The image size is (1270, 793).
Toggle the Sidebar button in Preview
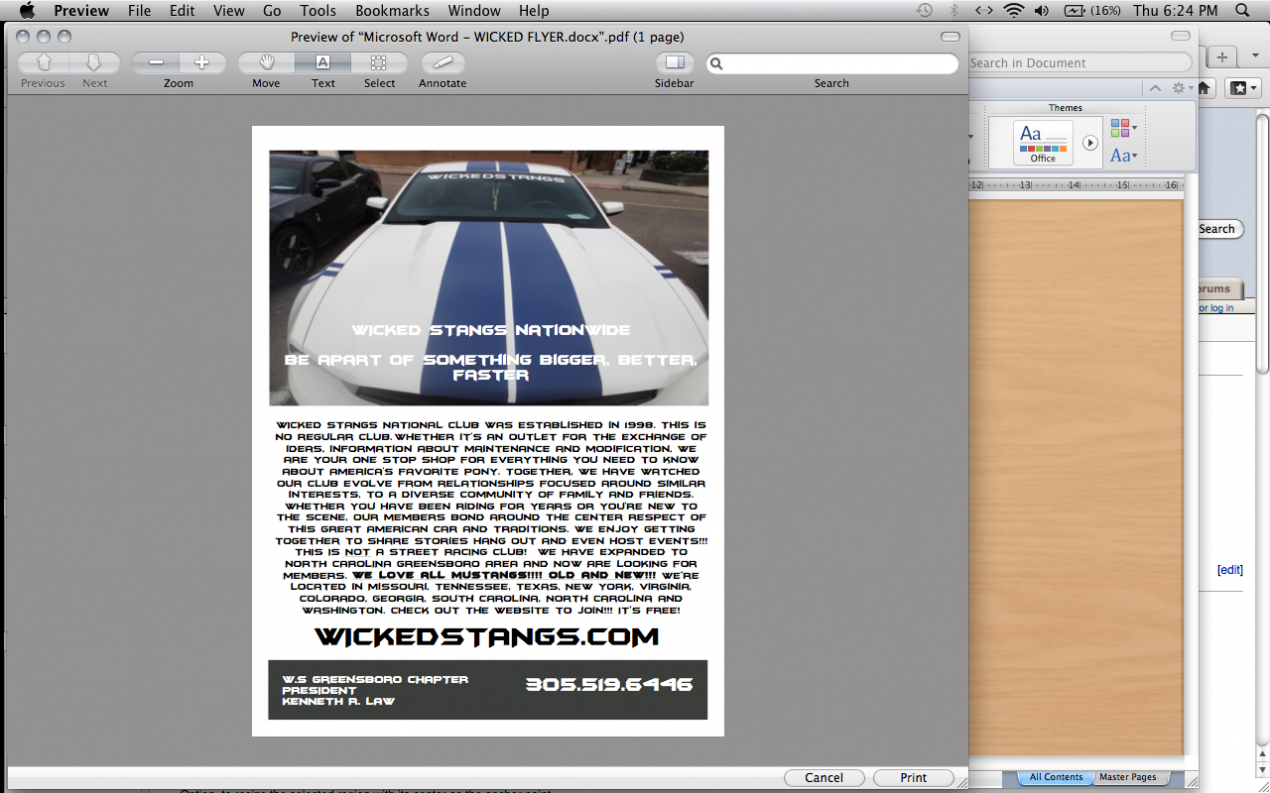point(675,63)
